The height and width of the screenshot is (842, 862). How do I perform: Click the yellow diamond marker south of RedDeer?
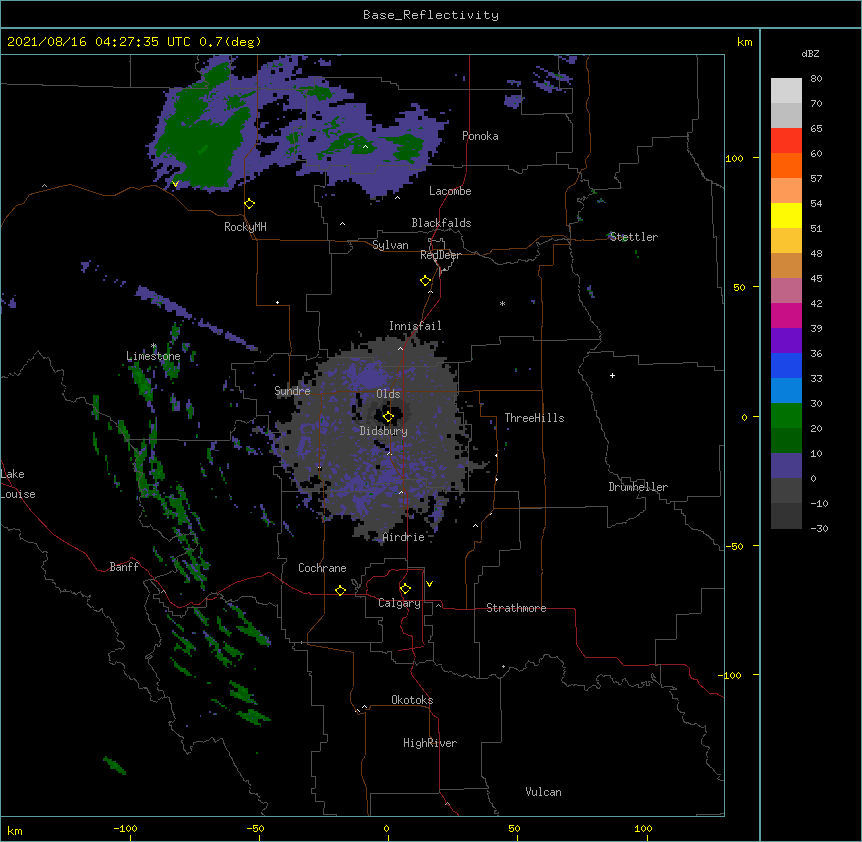tap(426, 281)
